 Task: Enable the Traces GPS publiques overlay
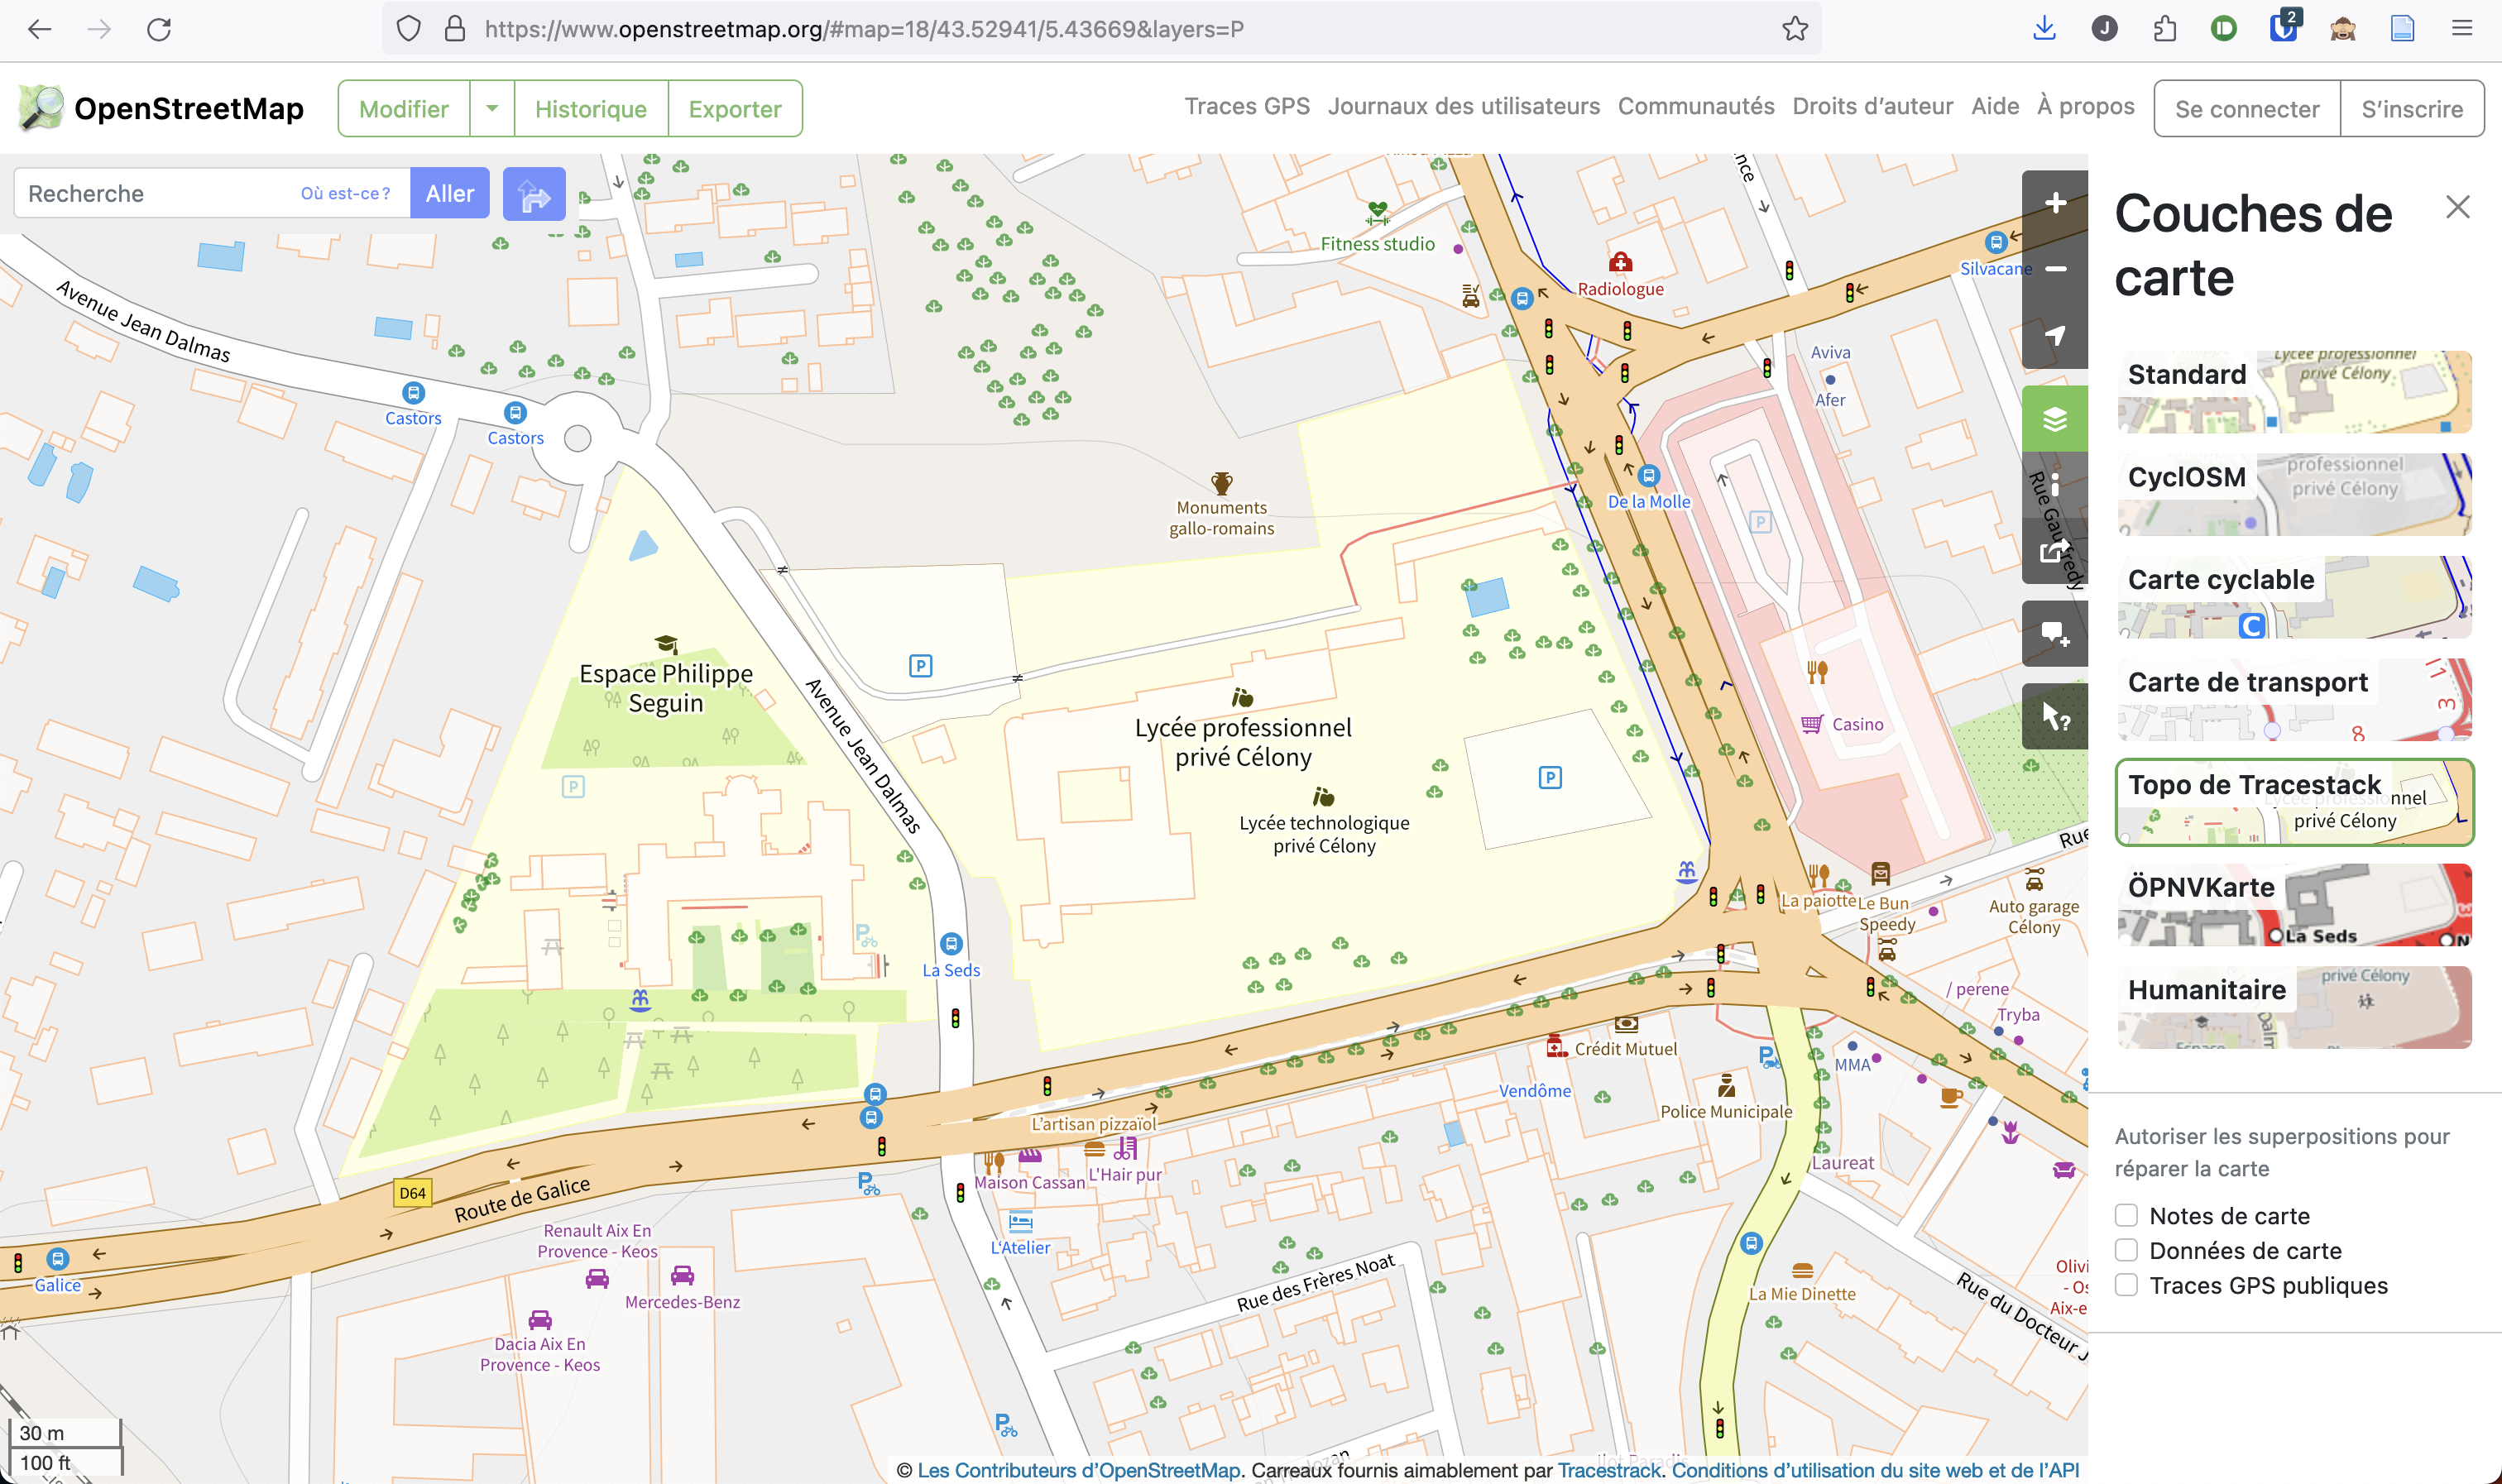(x=2126, y=1286)
